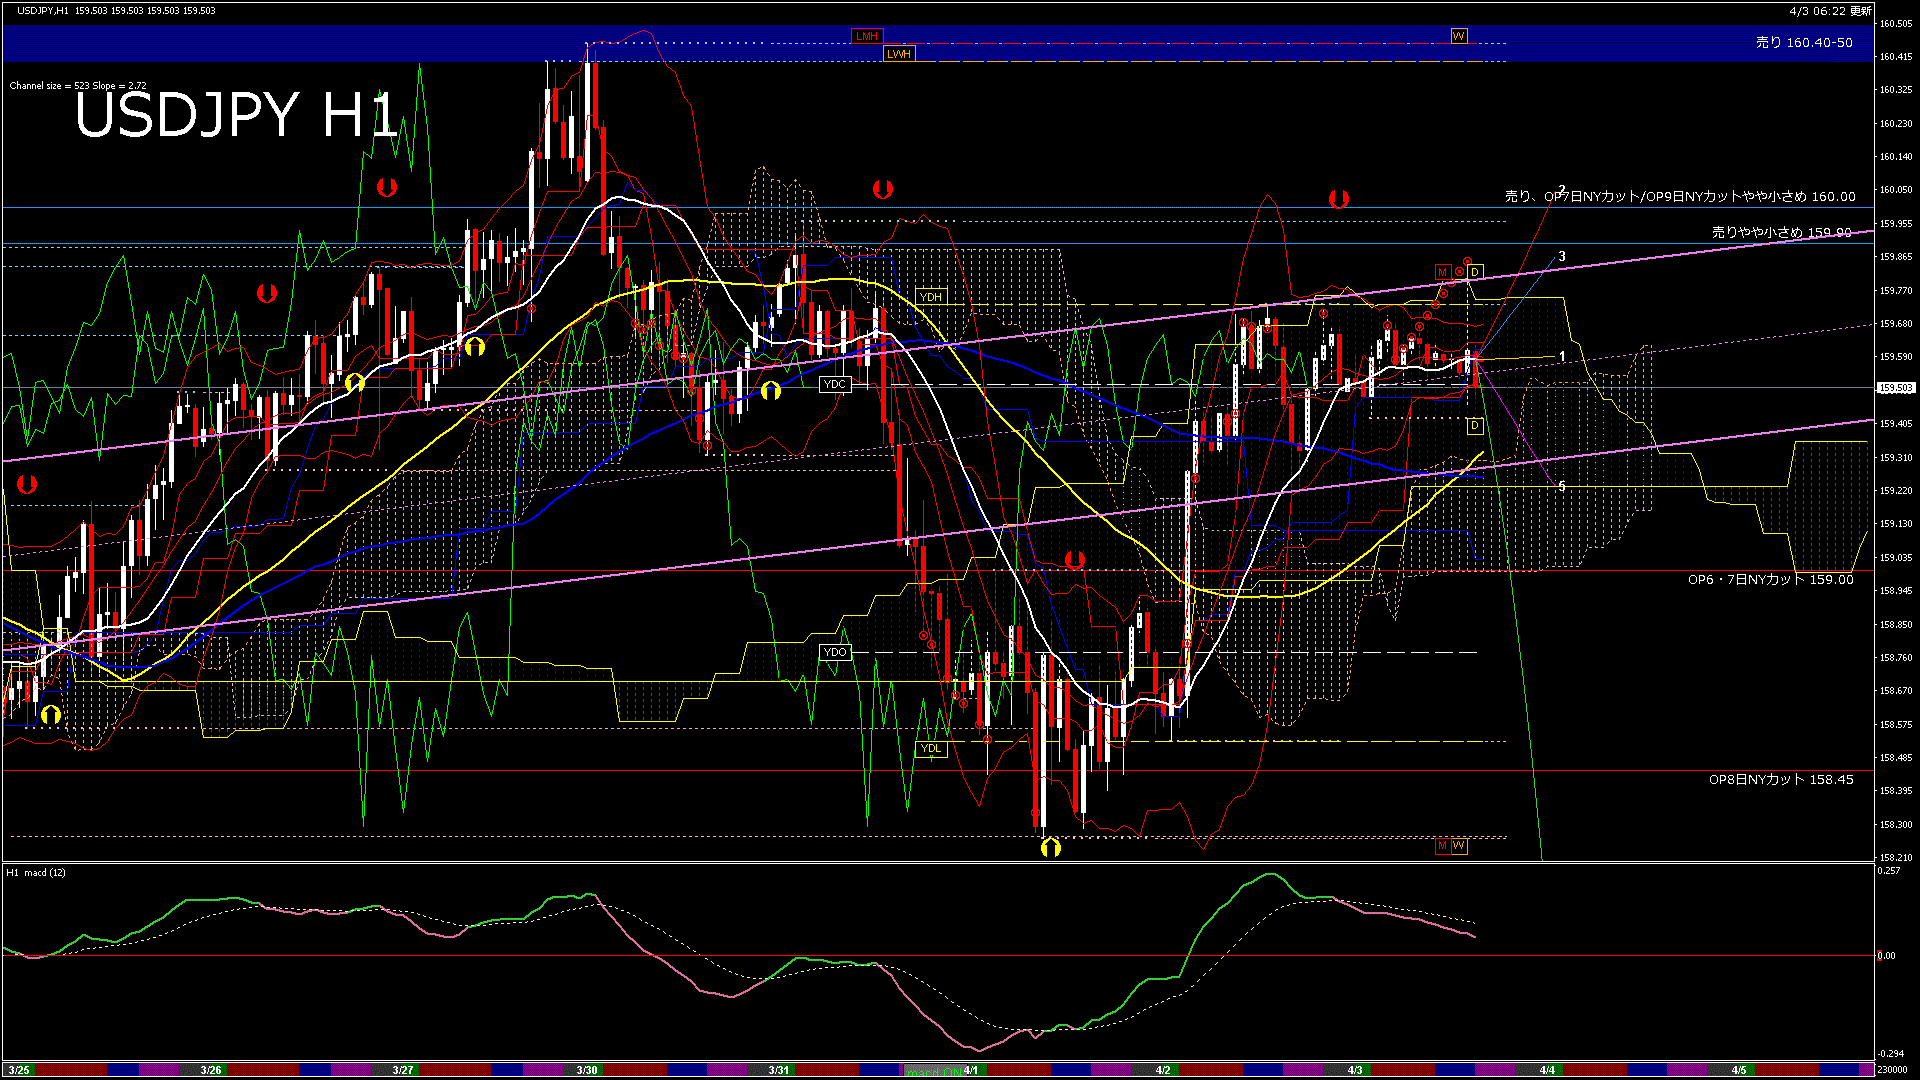Click the W marker in blue sell zone

[x=1458, y=36]
